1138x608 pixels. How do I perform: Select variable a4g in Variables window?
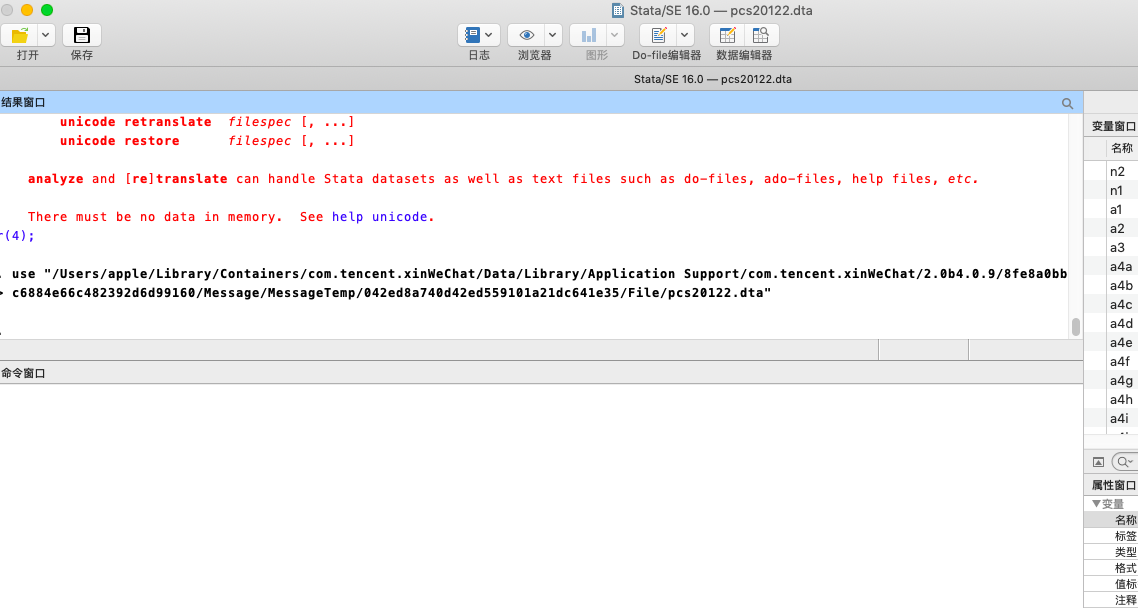coord(1121,381)
